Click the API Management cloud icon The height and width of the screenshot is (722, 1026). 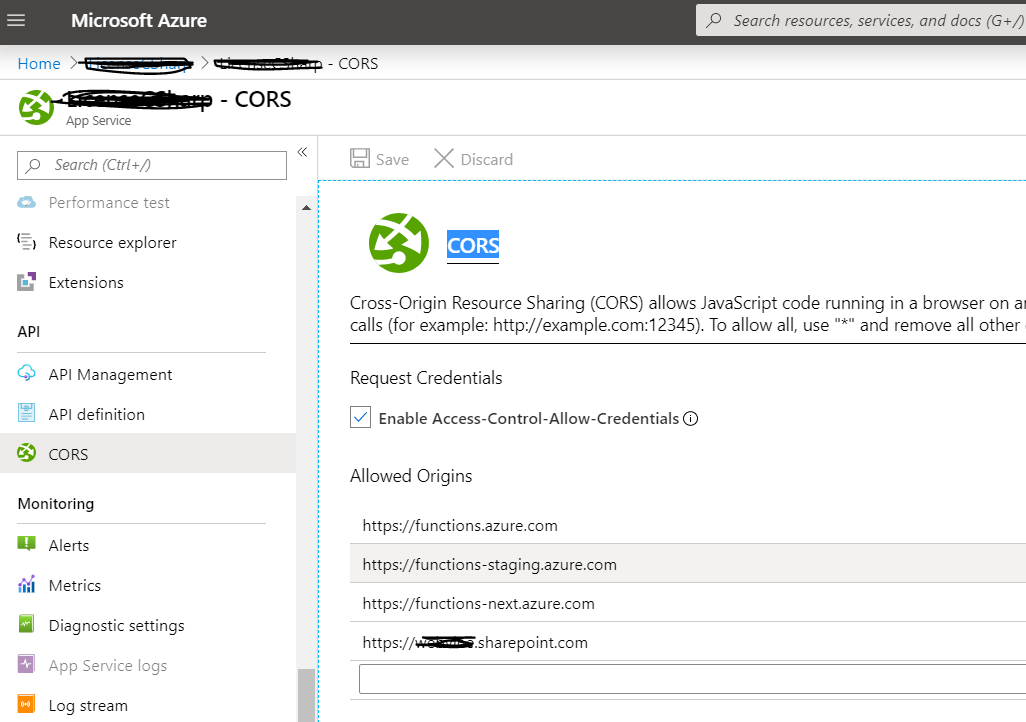pos(27,374)
